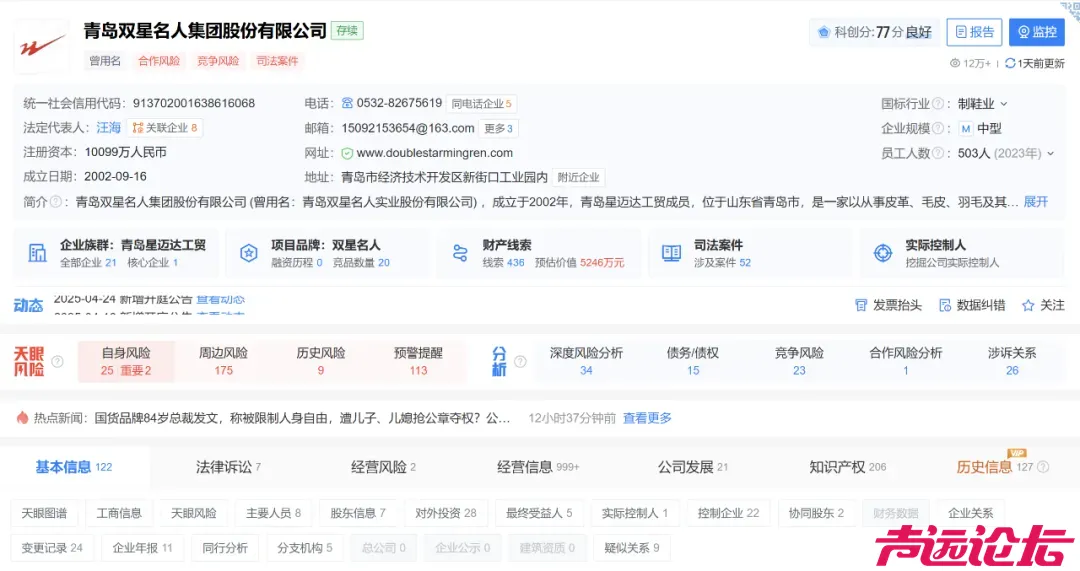Open 深度风险分析 34

click(x=586, y=361)
